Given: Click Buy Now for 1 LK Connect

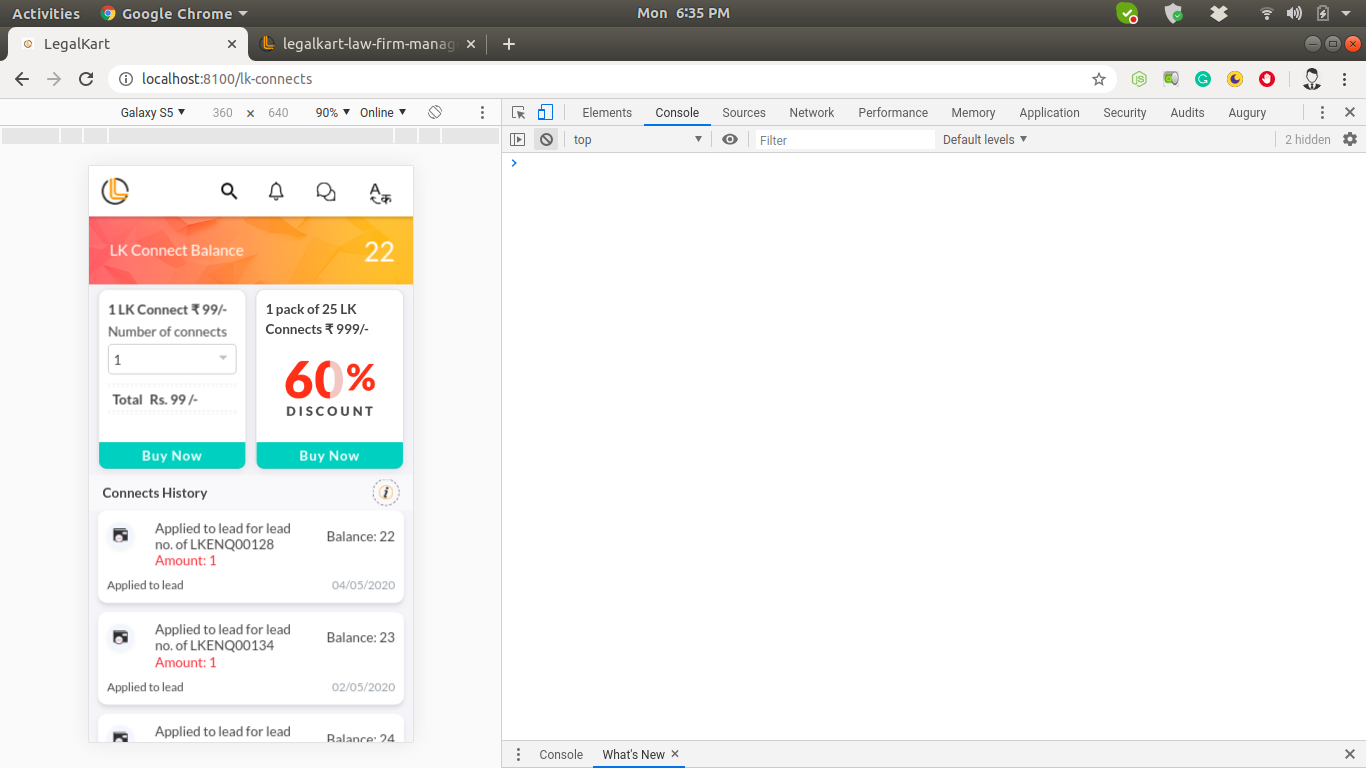Looking at the screenshot, I should [x=172, y=456].
